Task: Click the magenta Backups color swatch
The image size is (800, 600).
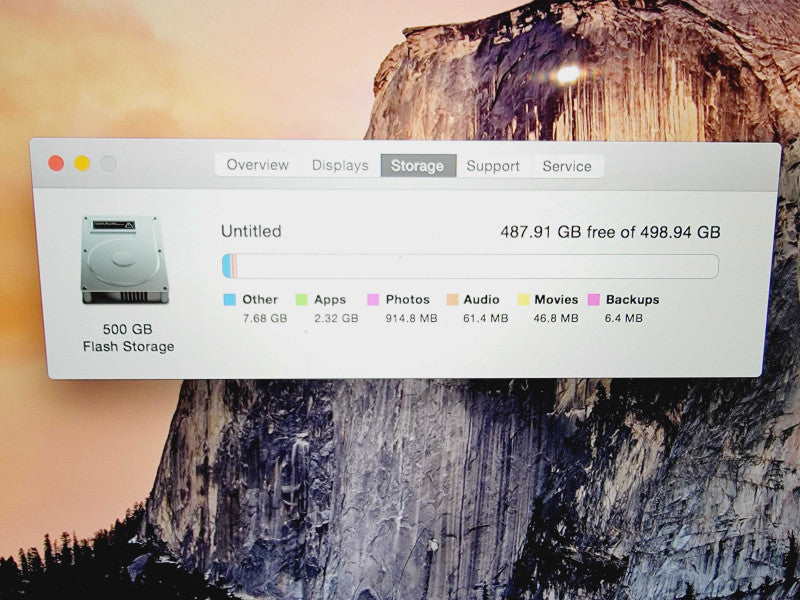Action: (x=593, y=299)
